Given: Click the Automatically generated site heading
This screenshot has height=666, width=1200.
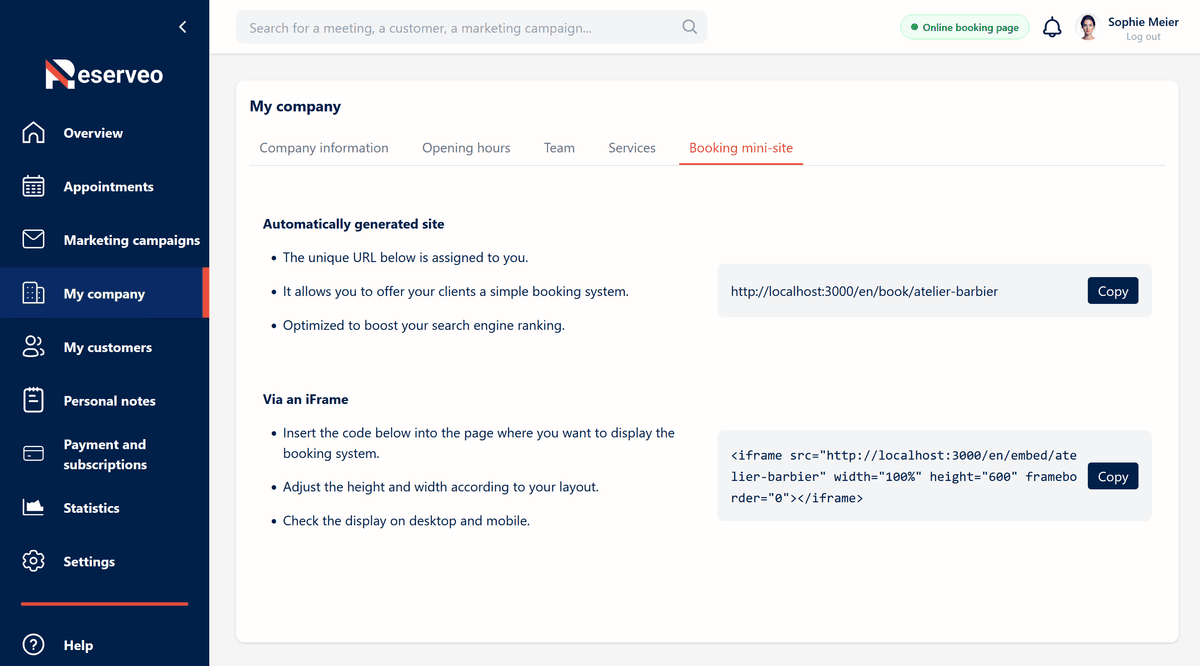Looking at the screenshot, I should (354, 224).
